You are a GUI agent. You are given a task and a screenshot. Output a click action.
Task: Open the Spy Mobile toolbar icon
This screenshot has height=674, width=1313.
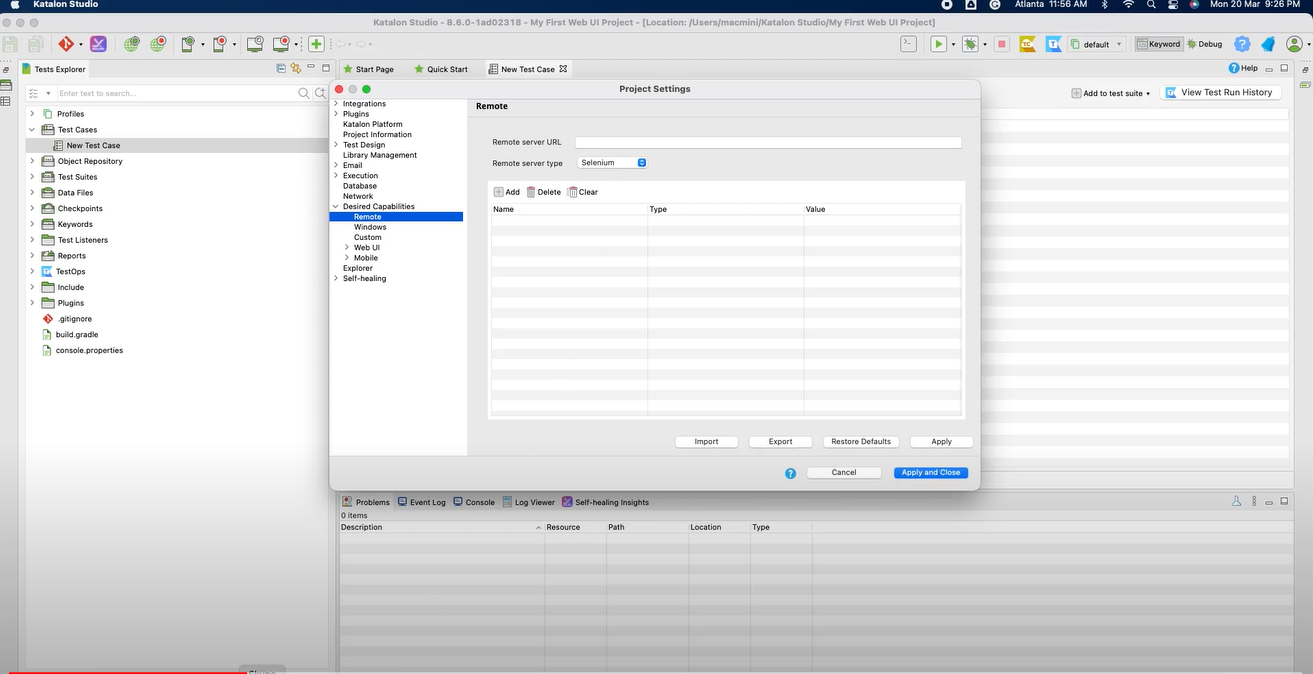188,44
